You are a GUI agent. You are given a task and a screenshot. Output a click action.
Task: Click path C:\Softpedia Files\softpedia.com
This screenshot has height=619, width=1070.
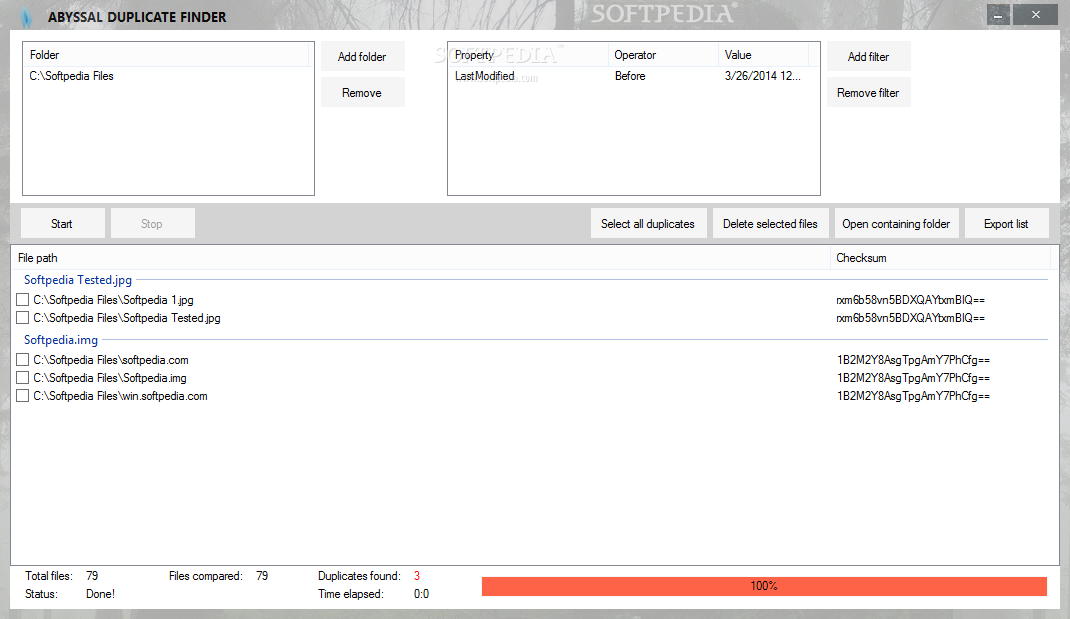pyautogui.click(x=111, y=360)
